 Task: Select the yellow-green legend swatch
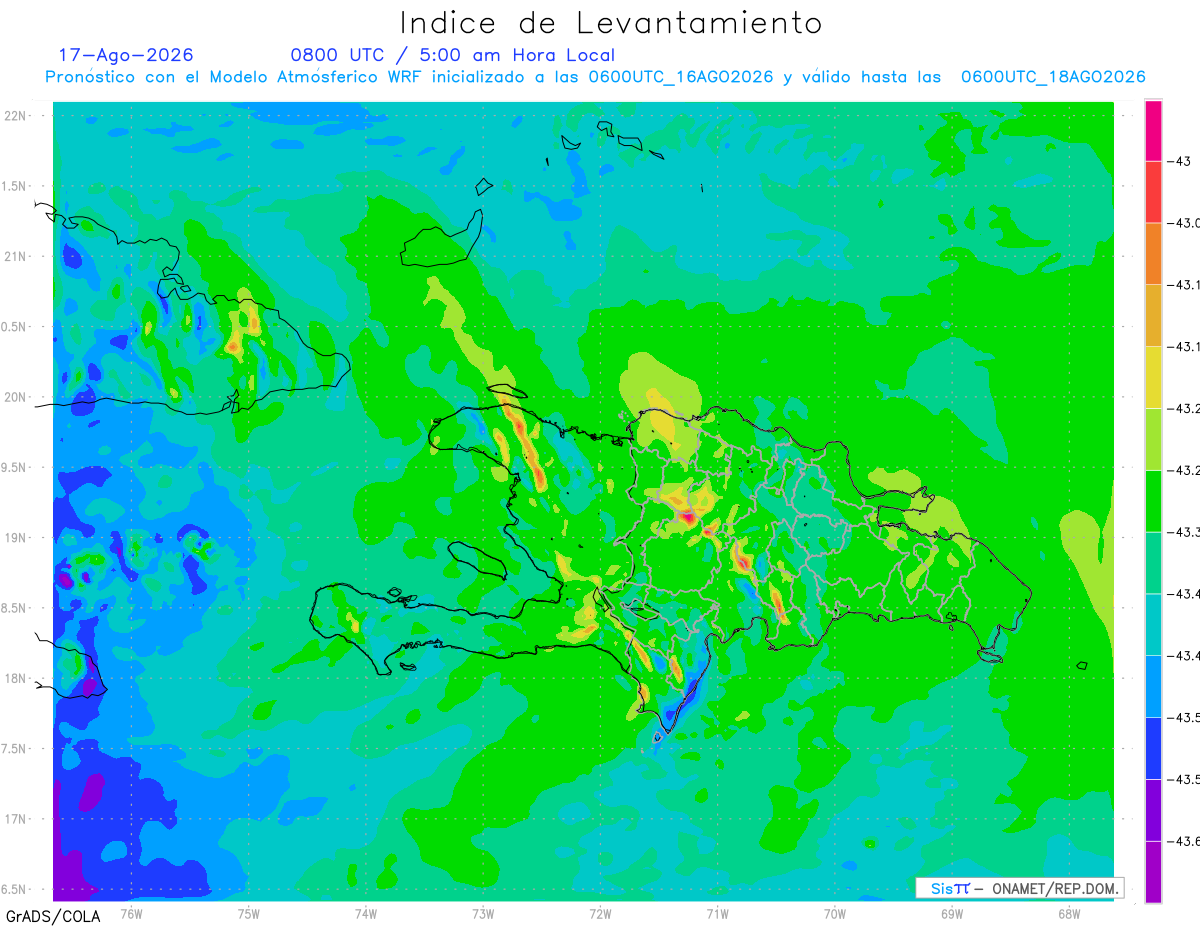[1153, 438]
